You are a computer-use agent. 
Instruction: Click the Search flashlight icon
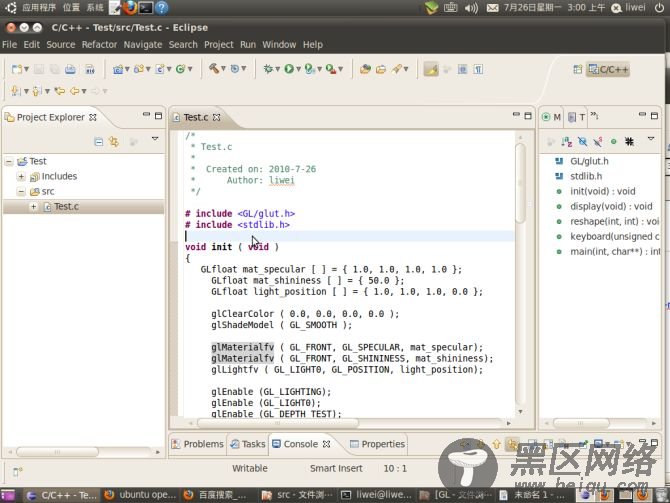(397, 69)
